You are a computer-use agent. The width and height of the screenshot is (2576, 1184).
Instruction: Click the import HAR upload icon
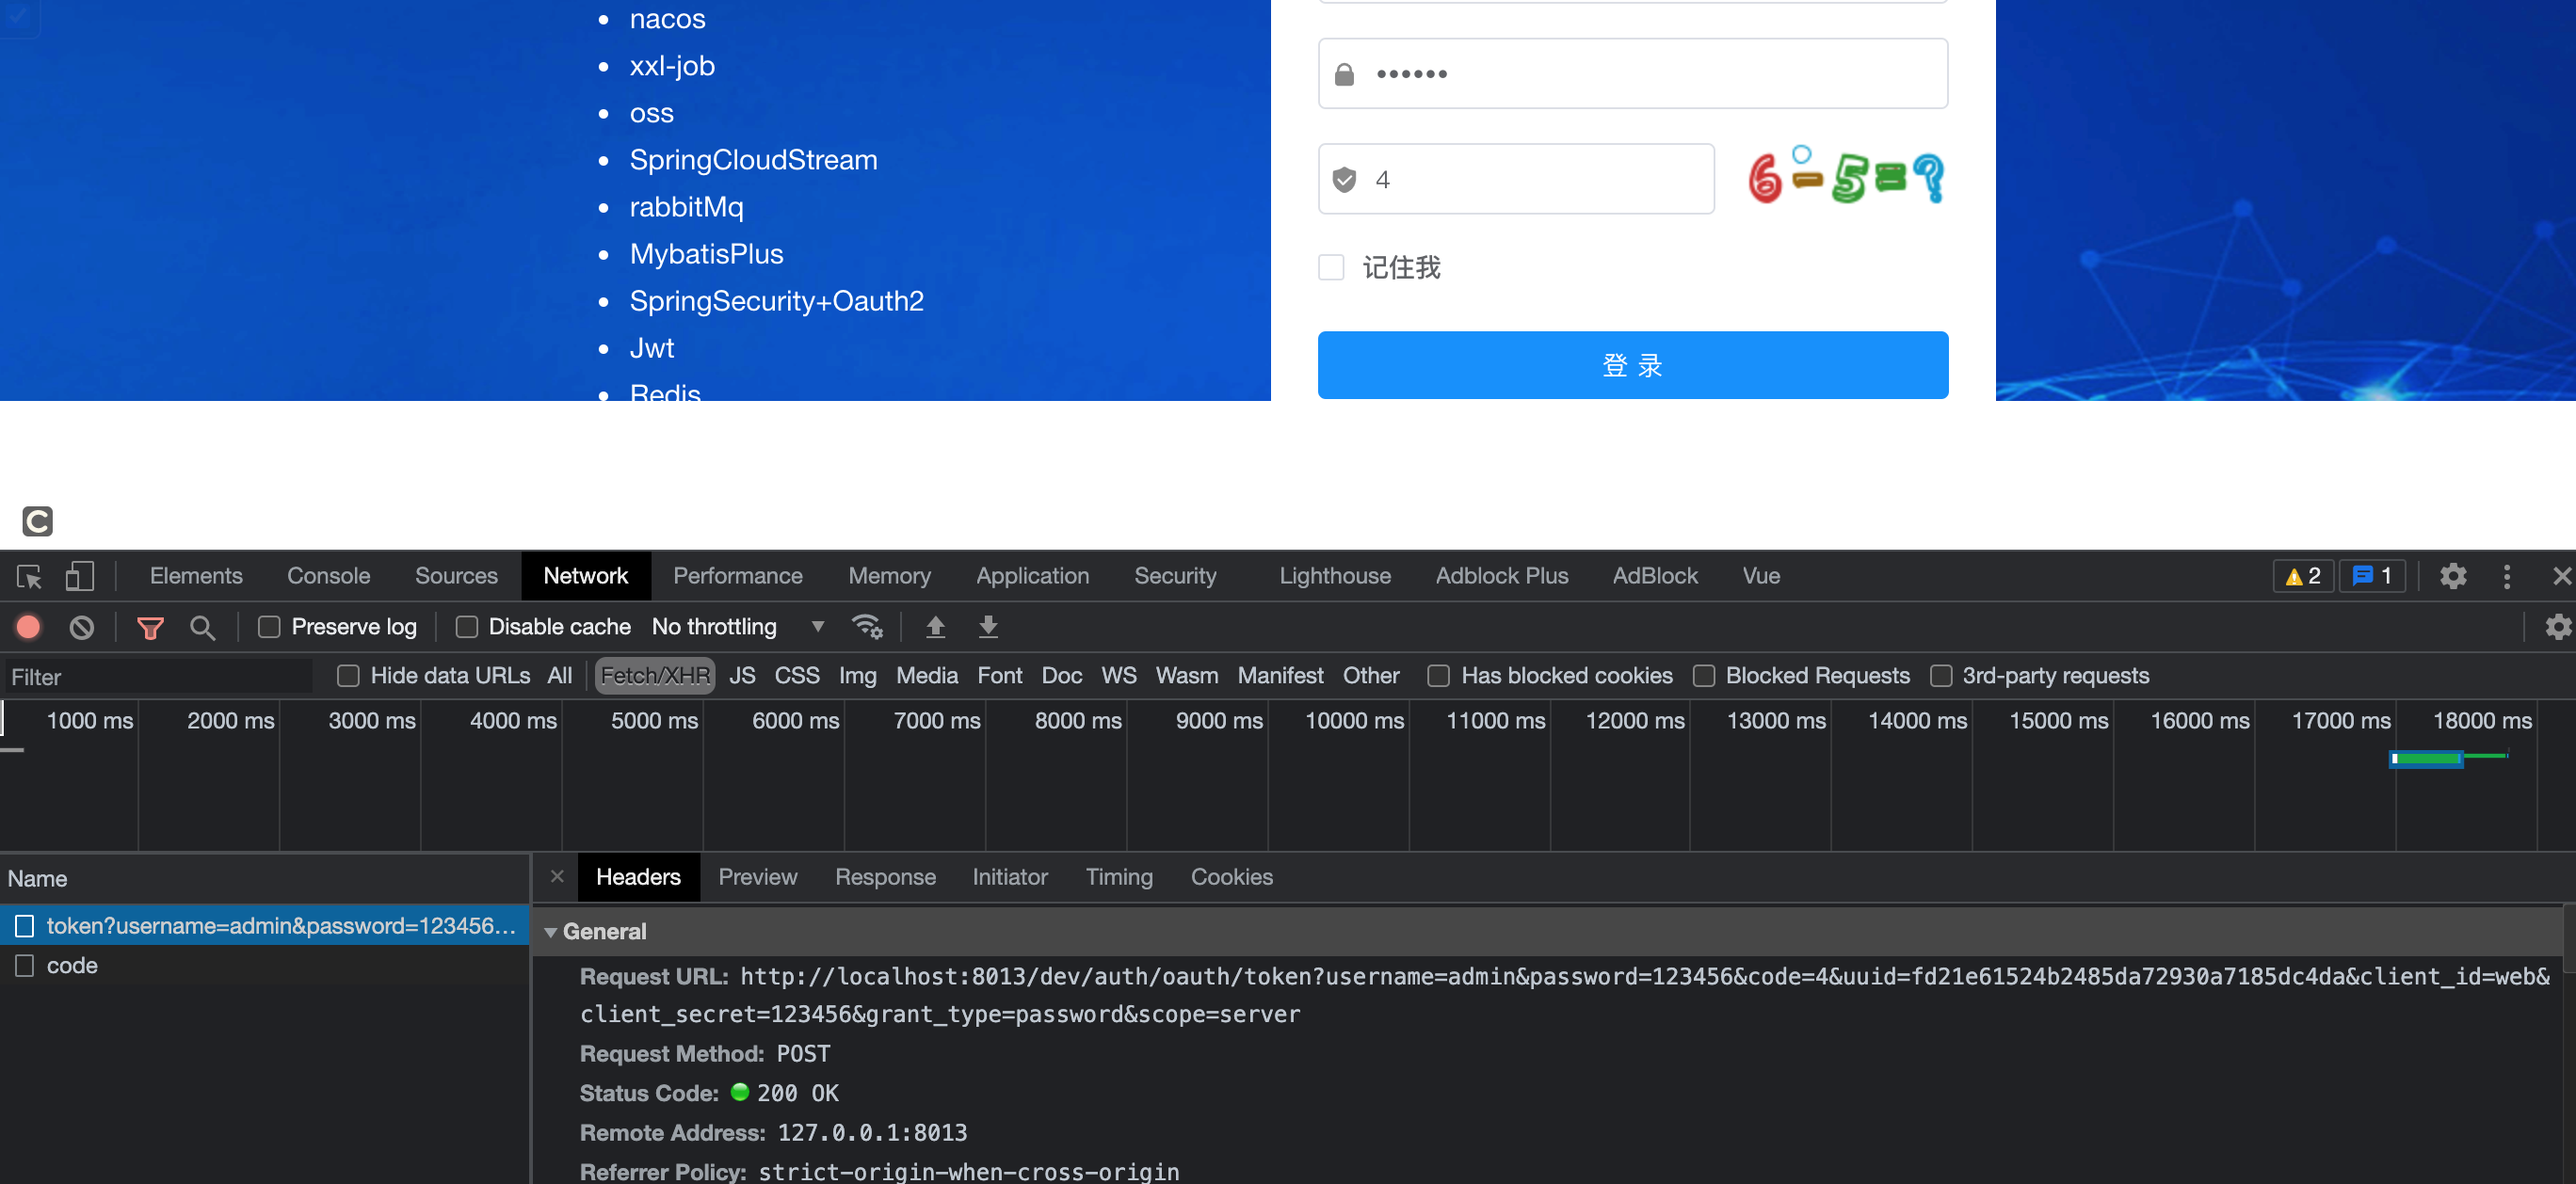(x=935, y=627)
